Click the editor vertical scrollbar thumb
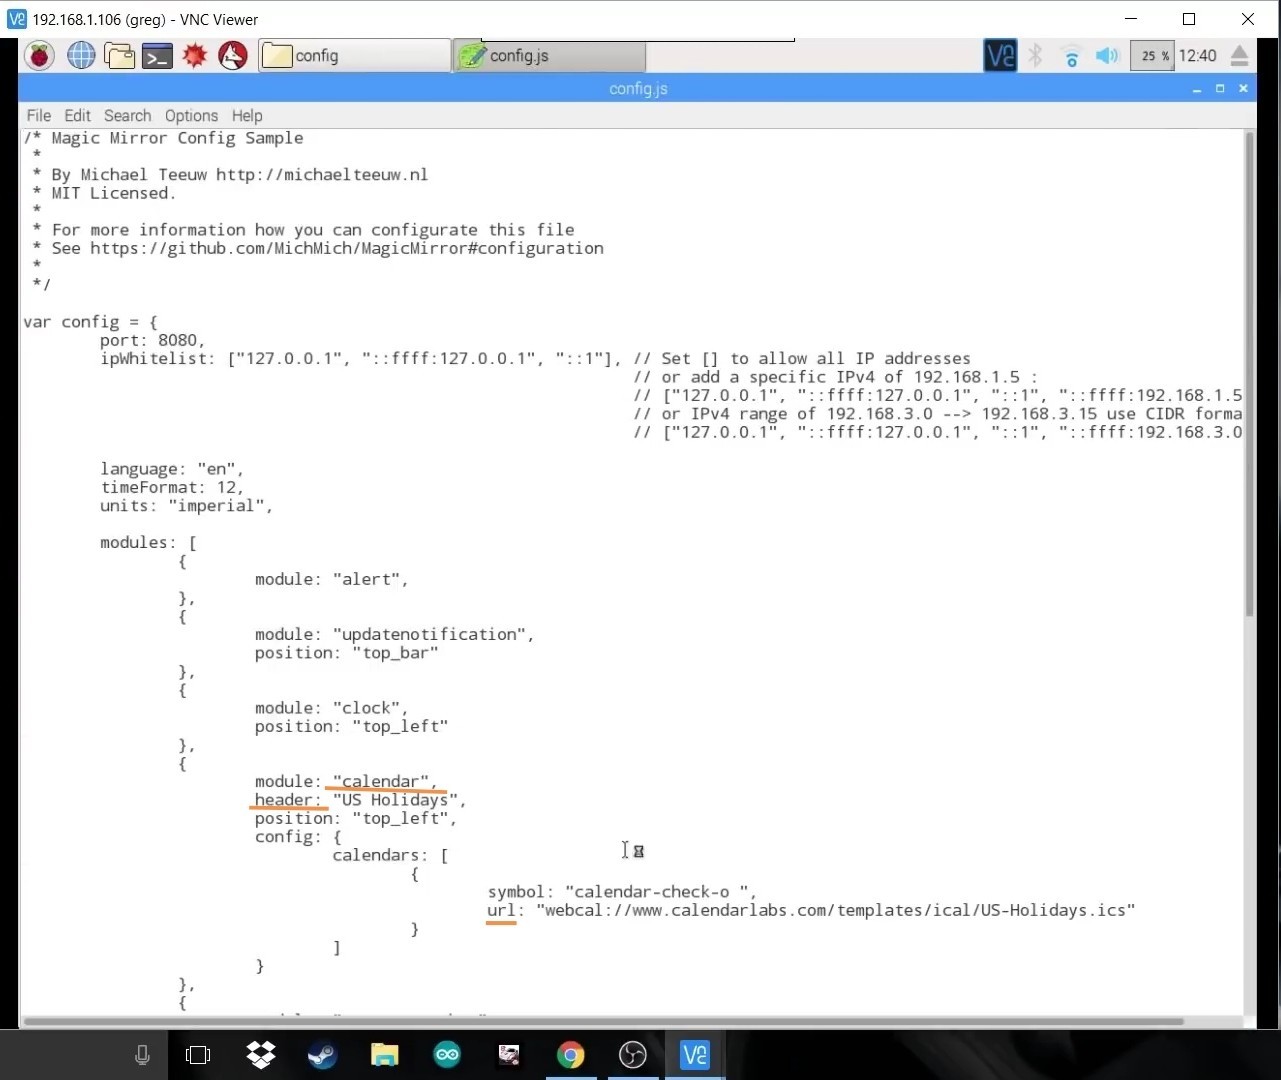1281x1080 pixels. pos(1249,374)
